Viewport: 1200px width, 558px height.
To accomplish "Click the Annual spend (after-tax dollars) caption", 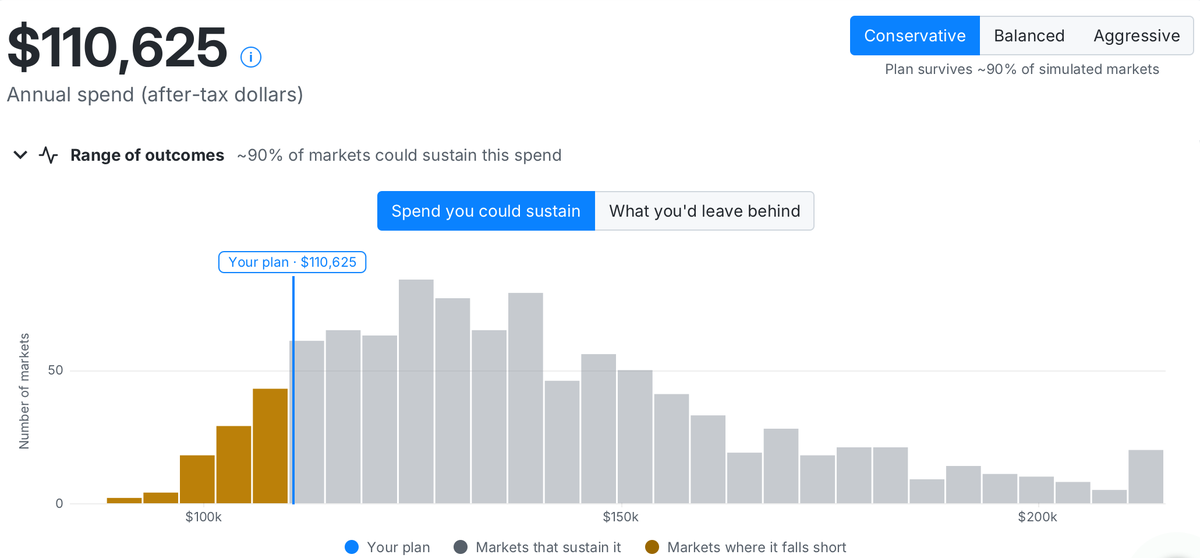I will coord(155,95).
